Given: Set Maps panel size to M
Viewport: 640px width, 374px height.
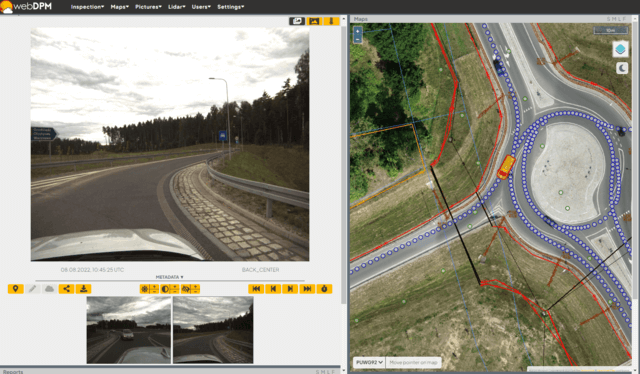Looking at the screenshot, I should point(614,19).
